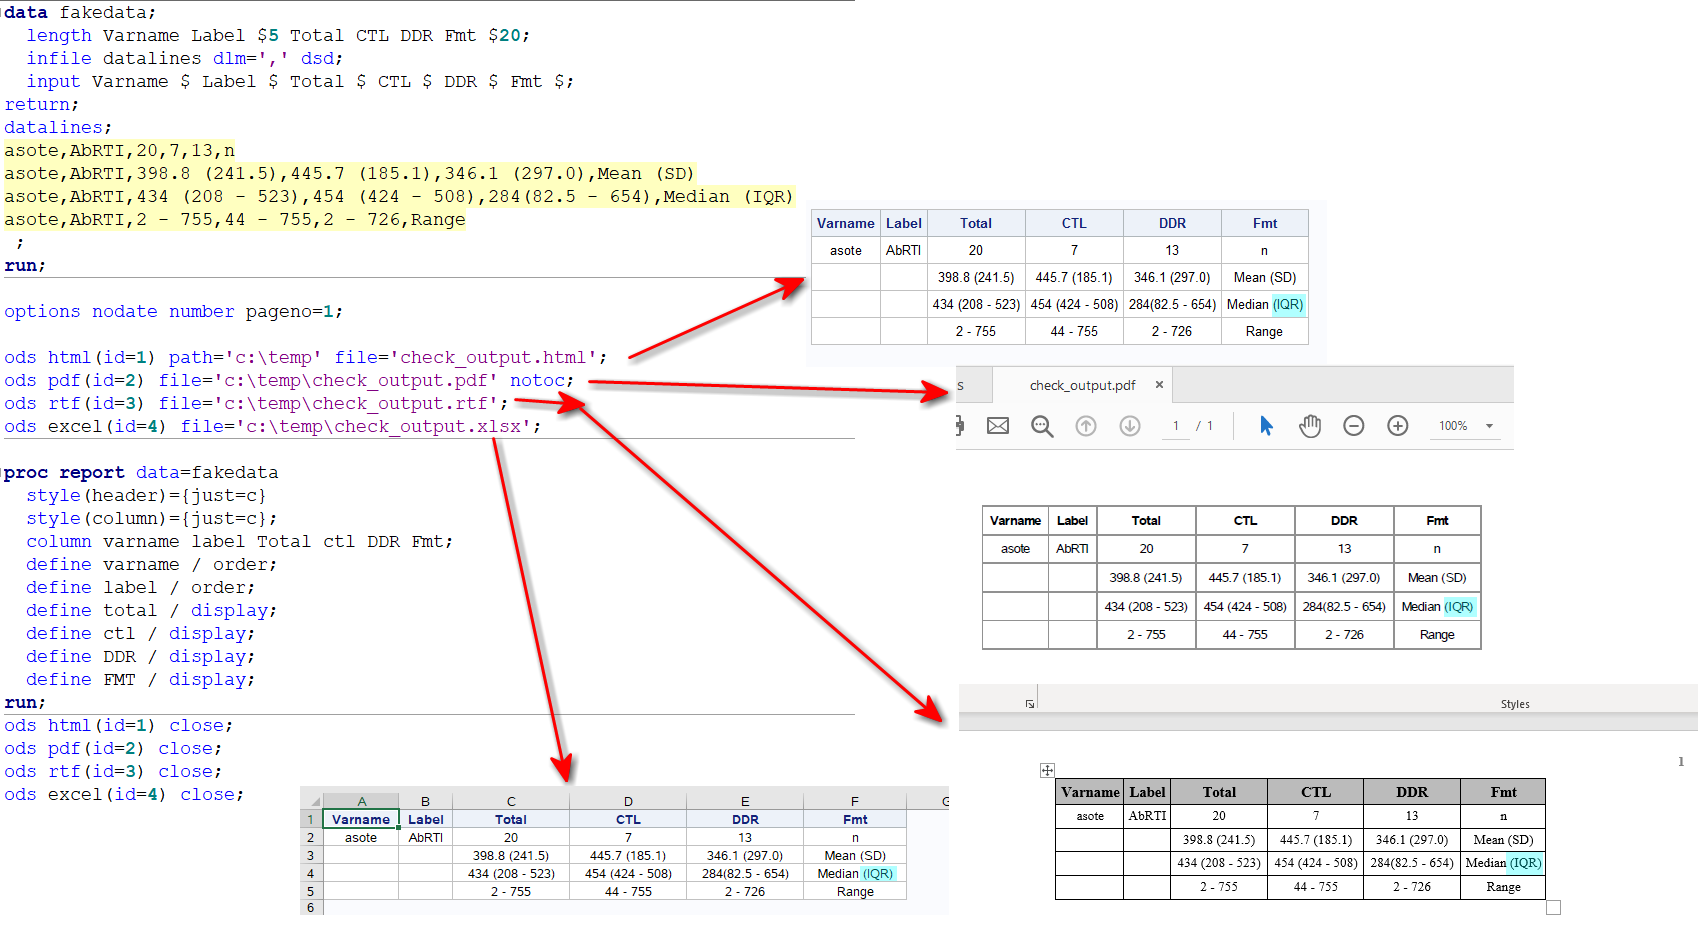Viewport: 1698px width, 951px height.
Task: Go to next page with down arrow
Action: click(1130, 426)
